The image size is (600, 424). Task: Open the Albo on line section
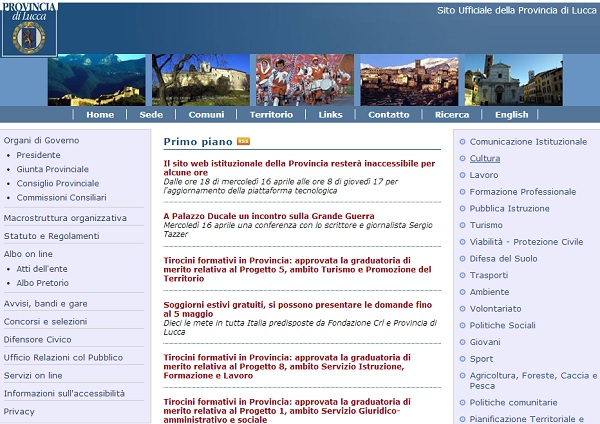28,254
